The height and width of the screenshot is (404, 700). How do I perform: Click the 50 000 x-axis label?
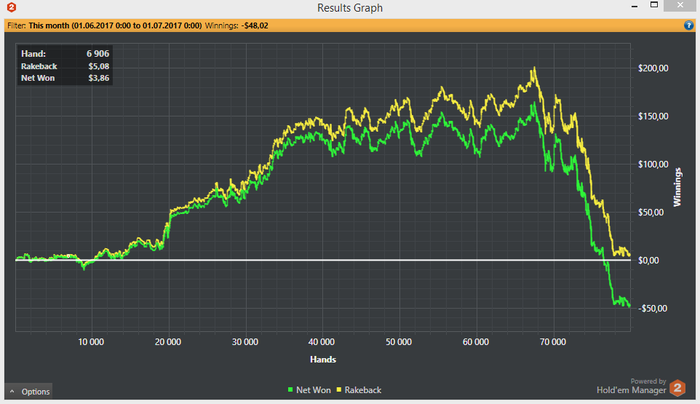pyautogui.click(x=399, y=342)
